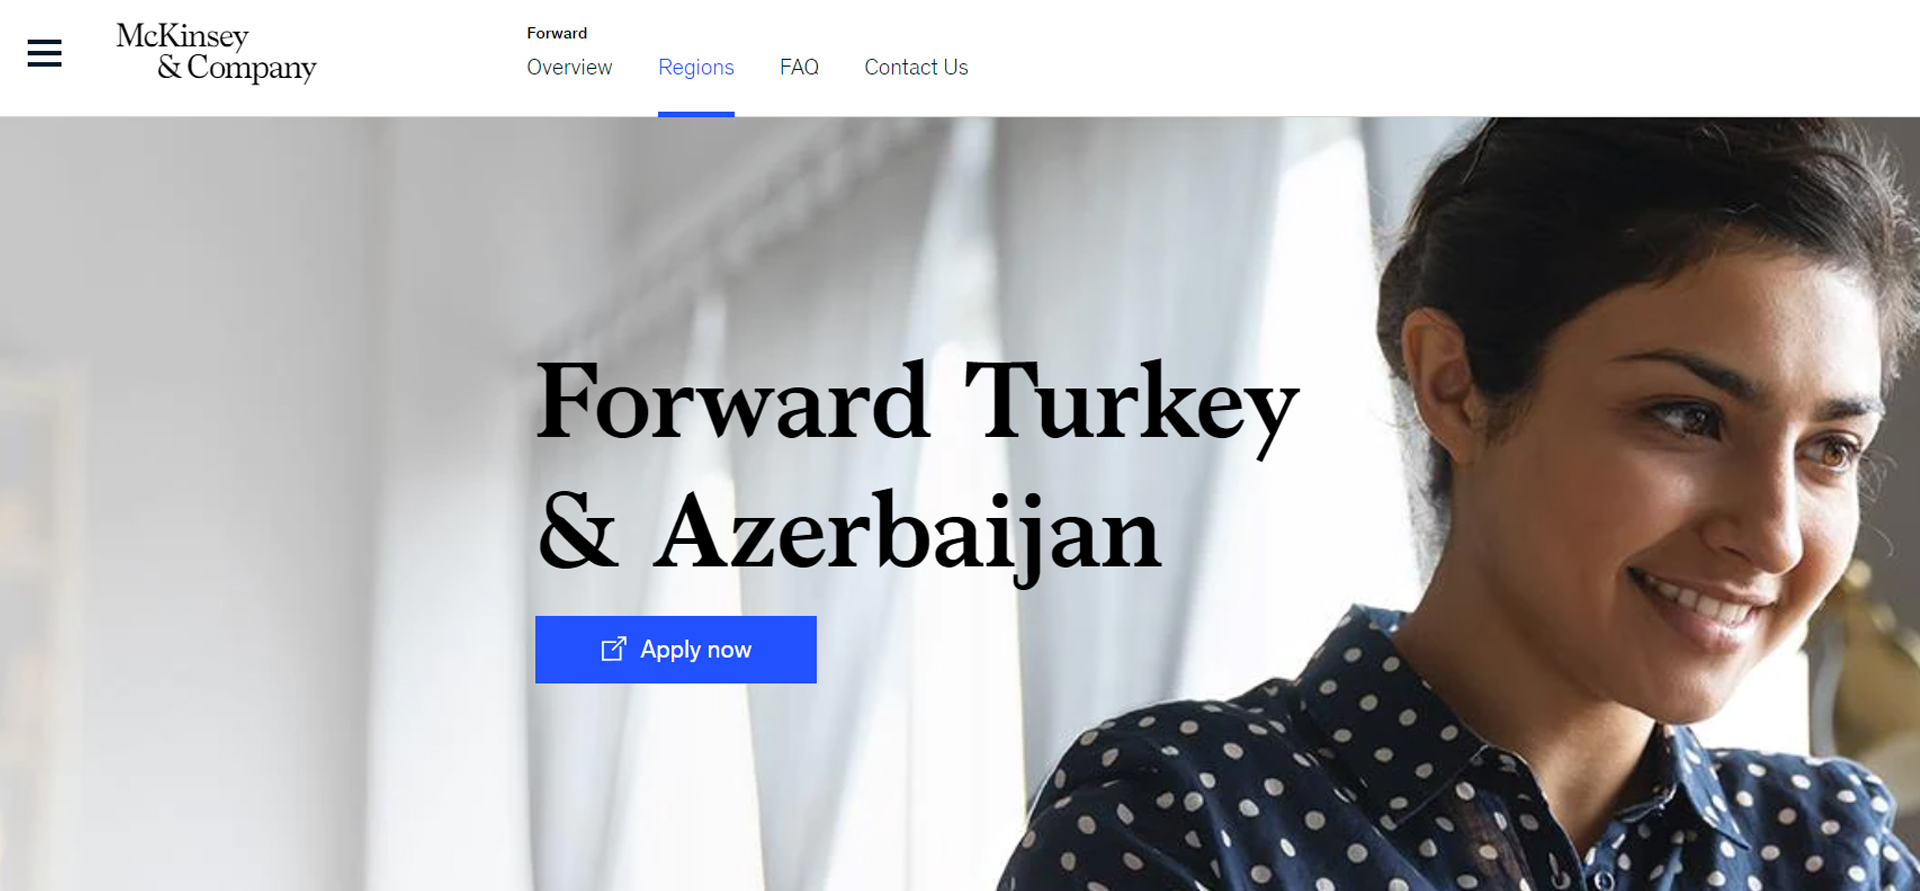Click the Forward Turkey heading line
The image size is (1920, 891).
pos(917,403)
